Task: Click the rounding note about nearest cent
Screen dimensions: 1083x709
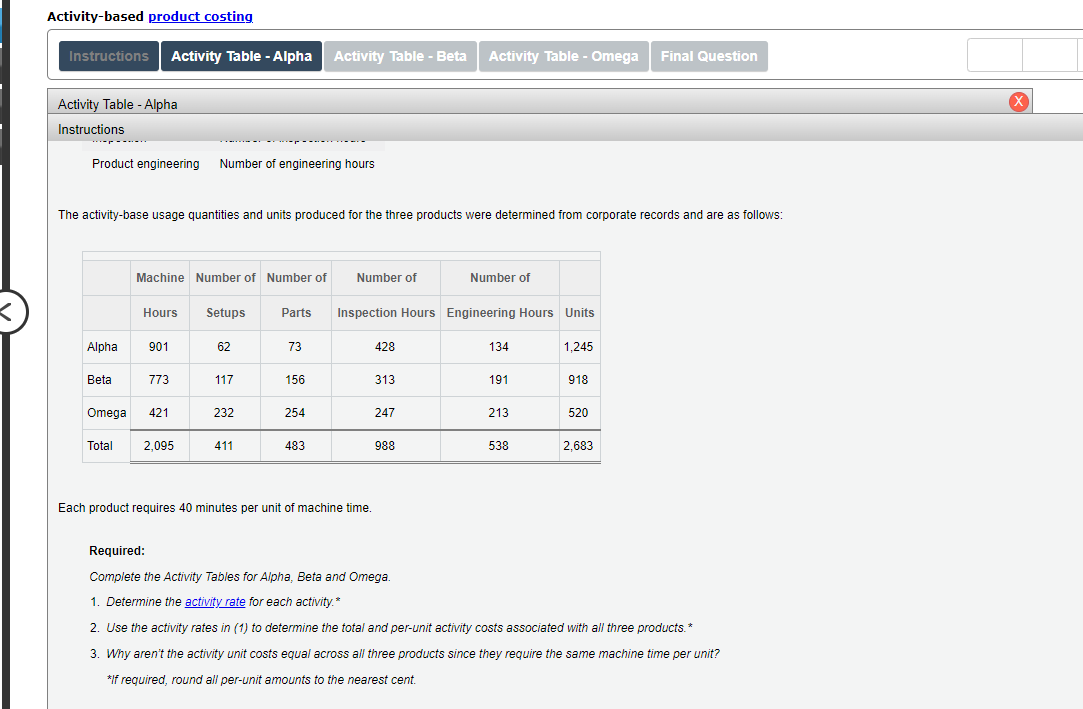Action: 261,679
